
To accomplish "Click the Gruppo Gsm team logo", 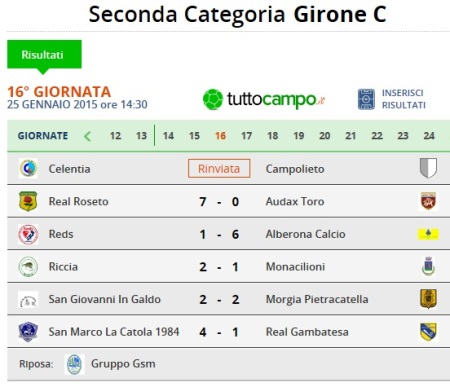I will (74, 364).
